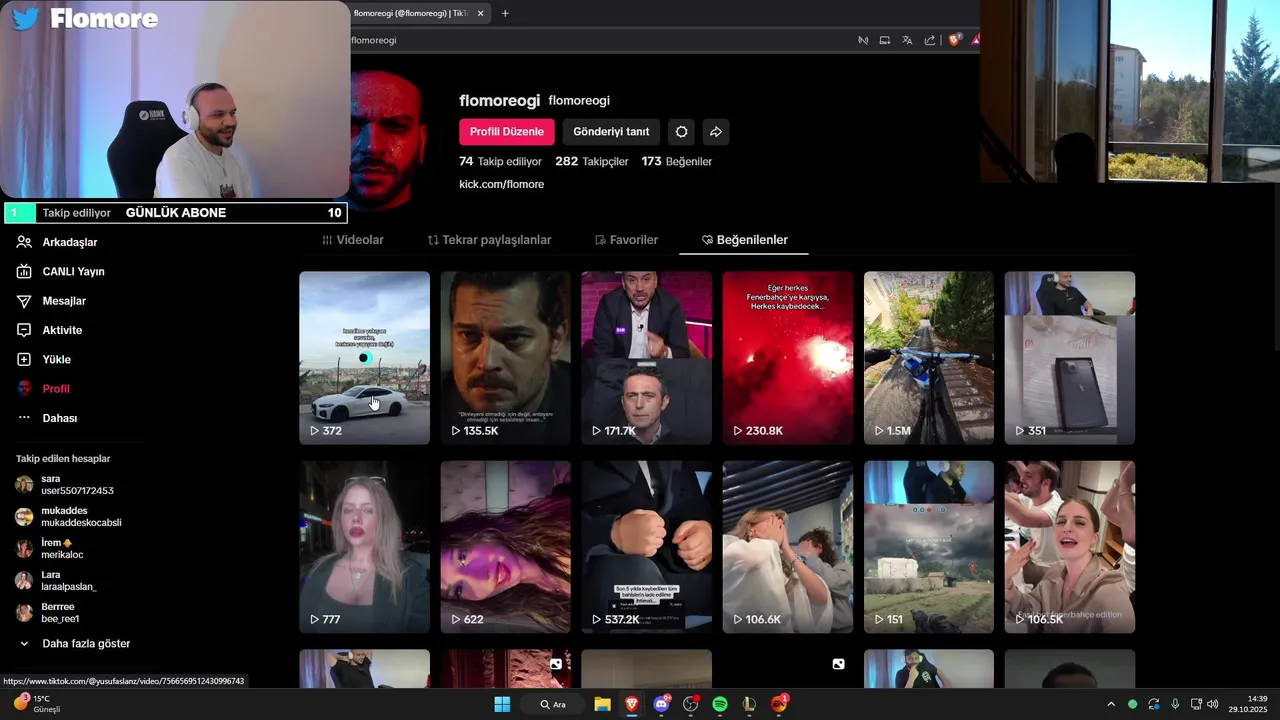Open video with 106.6K views

coord(787,547)
